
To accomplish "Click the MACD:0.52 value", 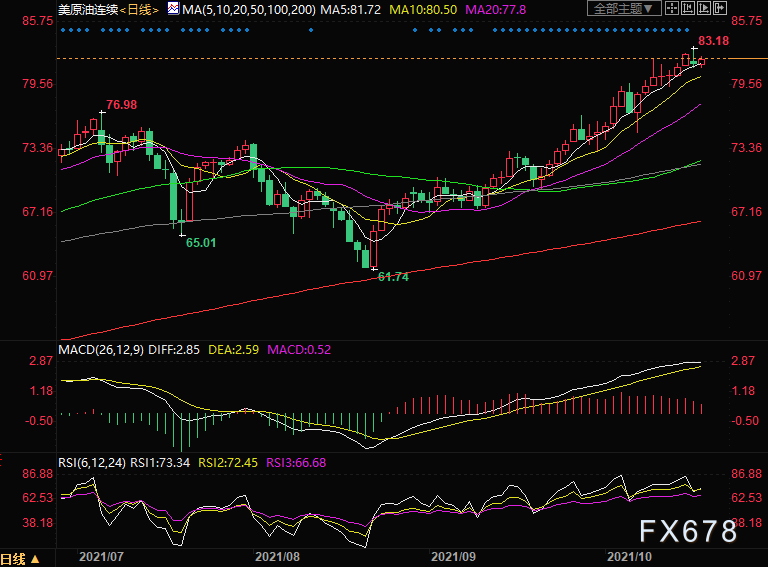I will point(299,350).
